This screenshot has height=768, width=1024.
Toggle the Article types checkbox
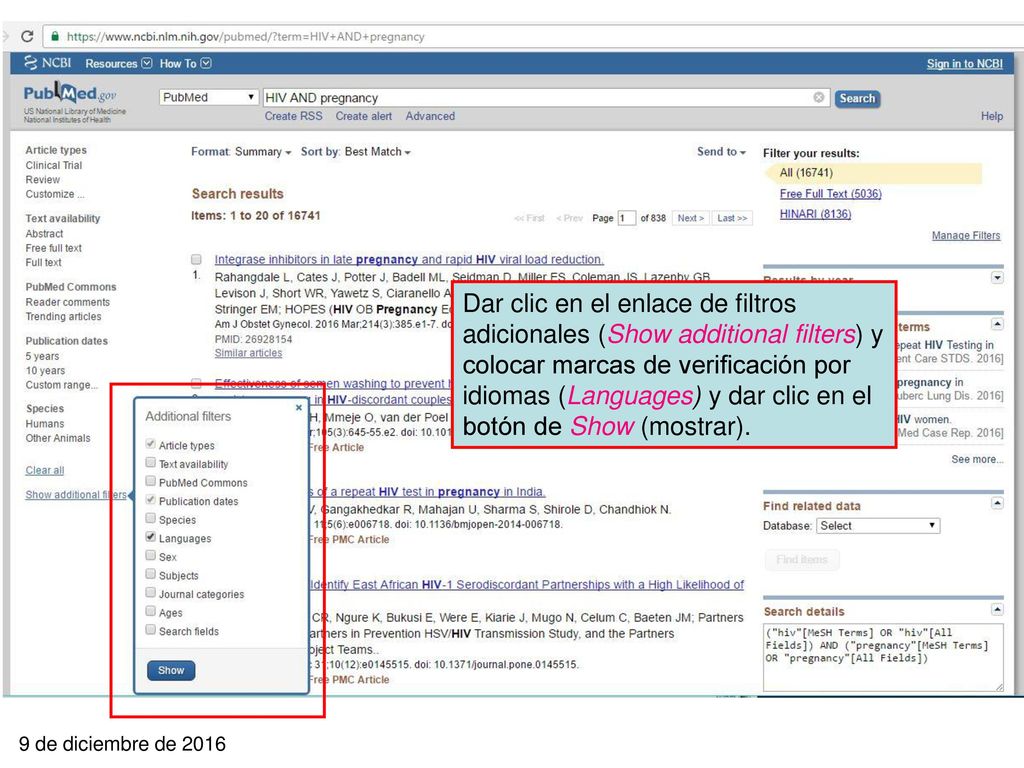tap(150, 444)
